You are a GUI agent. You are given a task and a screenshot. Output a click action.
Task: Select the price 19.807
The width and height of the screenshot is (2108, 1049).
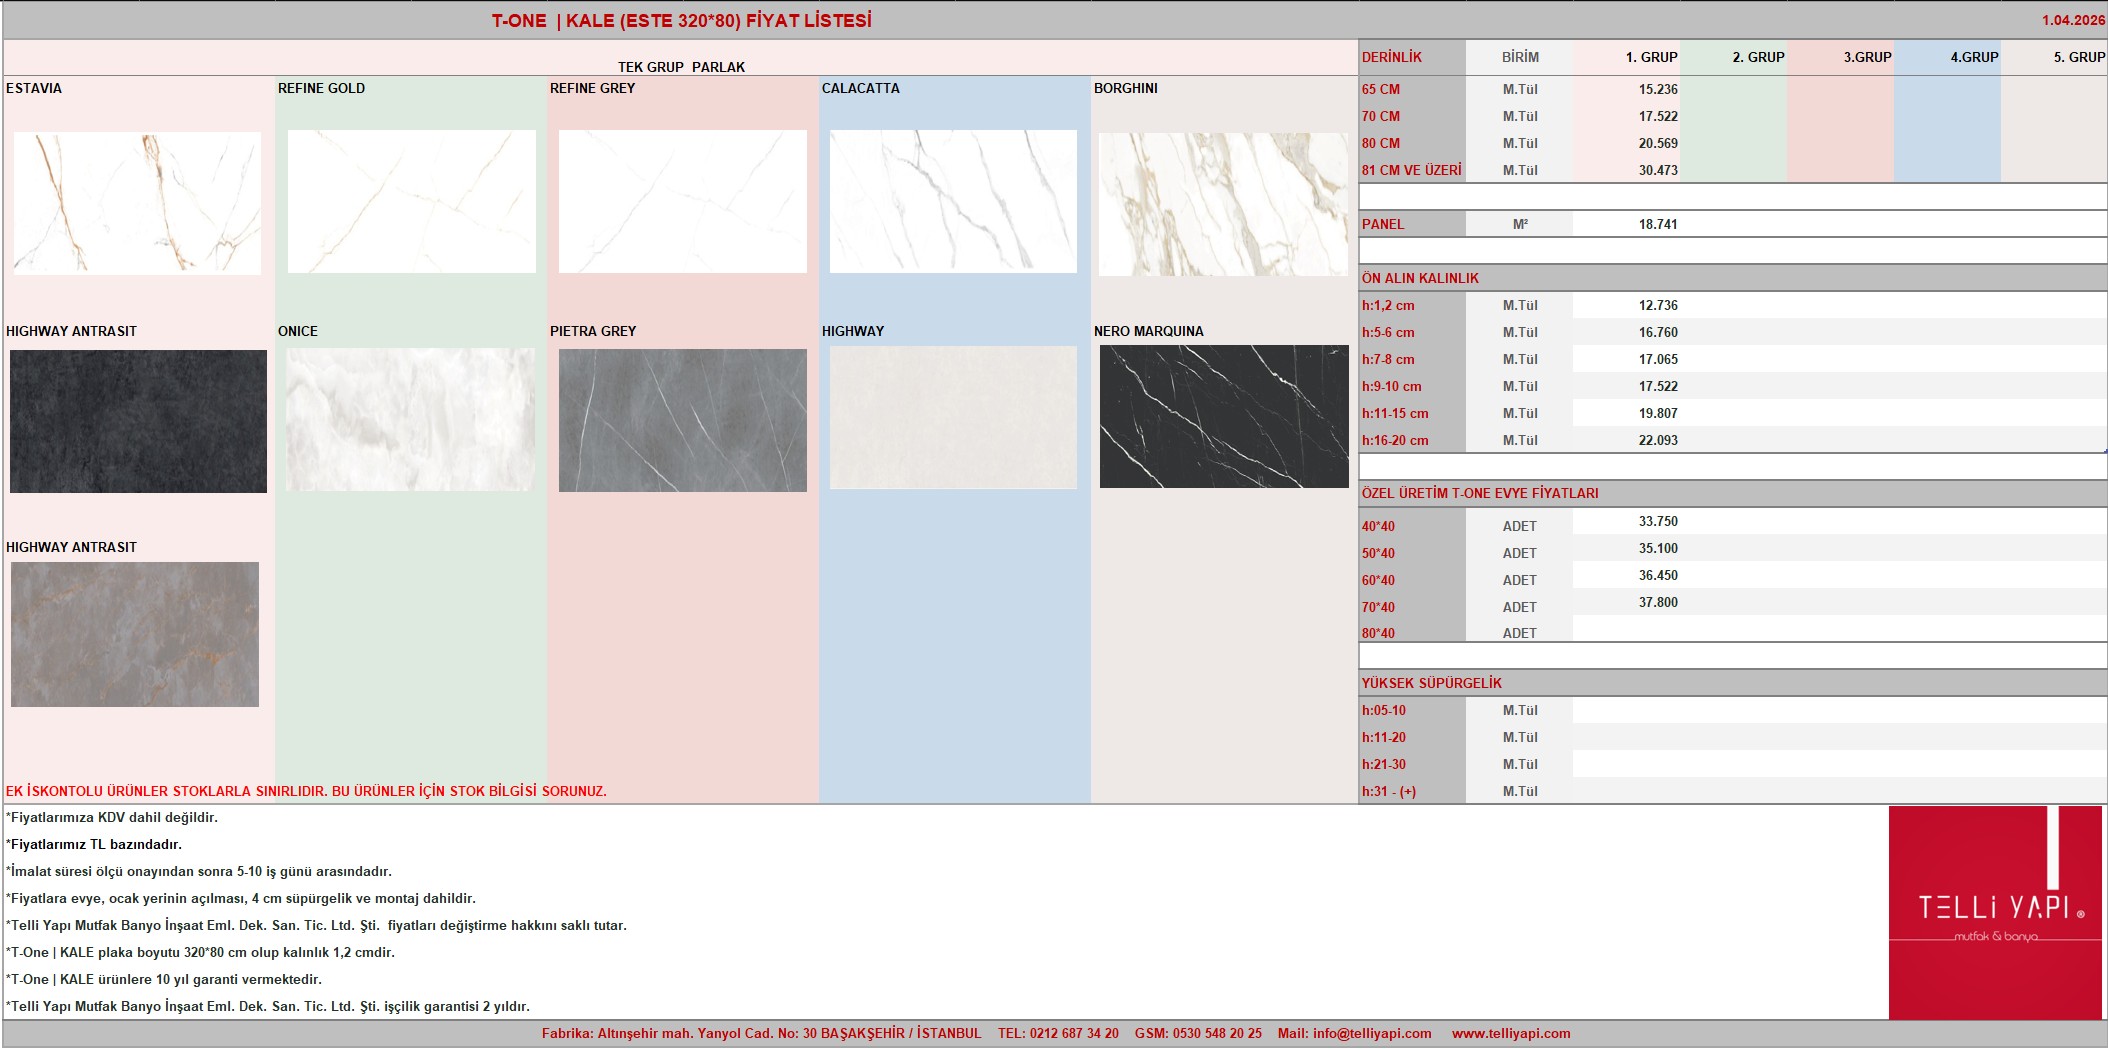coord(1658,413)
